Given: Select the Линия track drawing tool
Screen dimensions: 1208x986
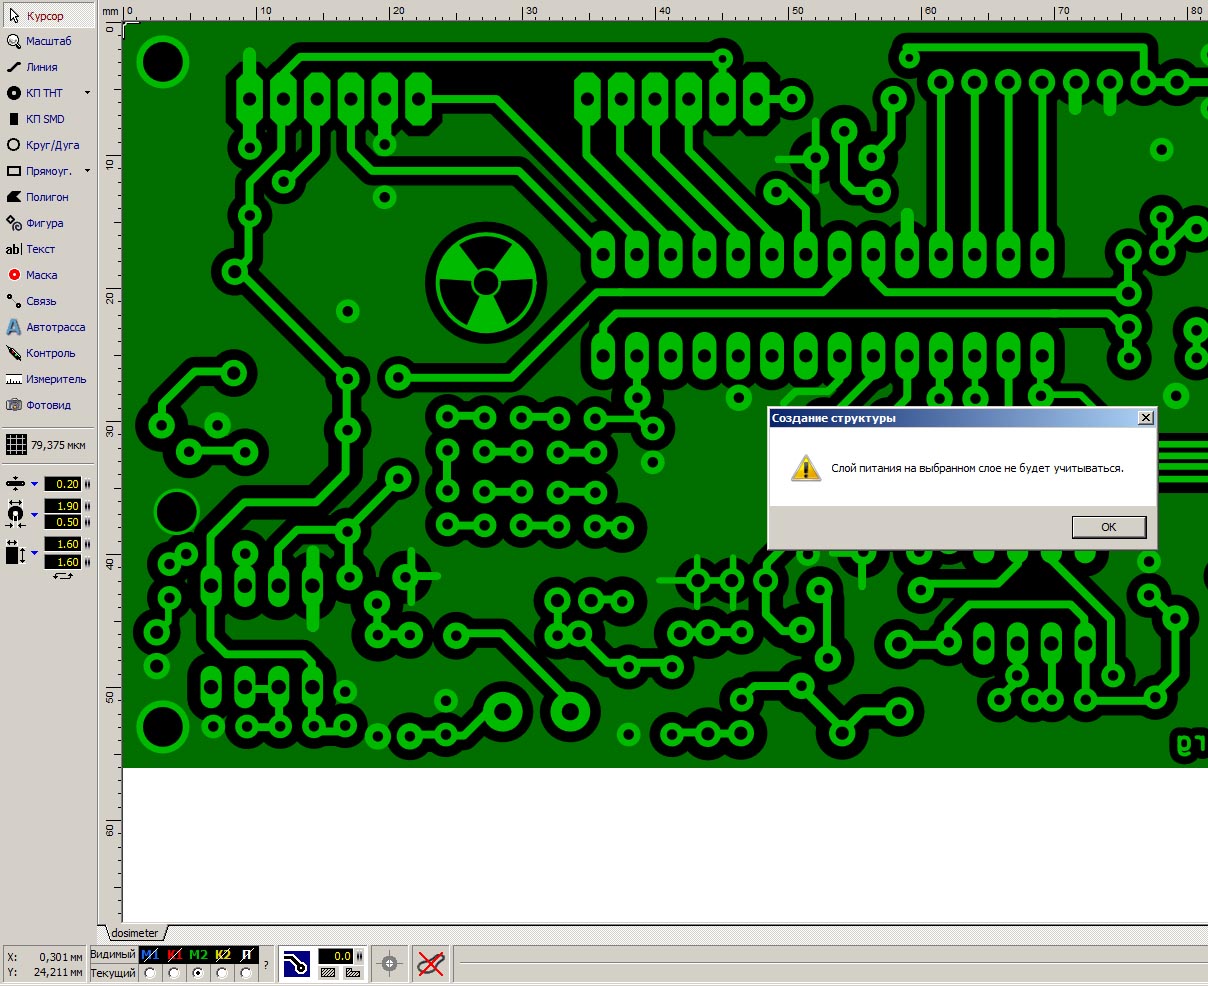Looking at the screenshot, I should [x=32, y=67].
